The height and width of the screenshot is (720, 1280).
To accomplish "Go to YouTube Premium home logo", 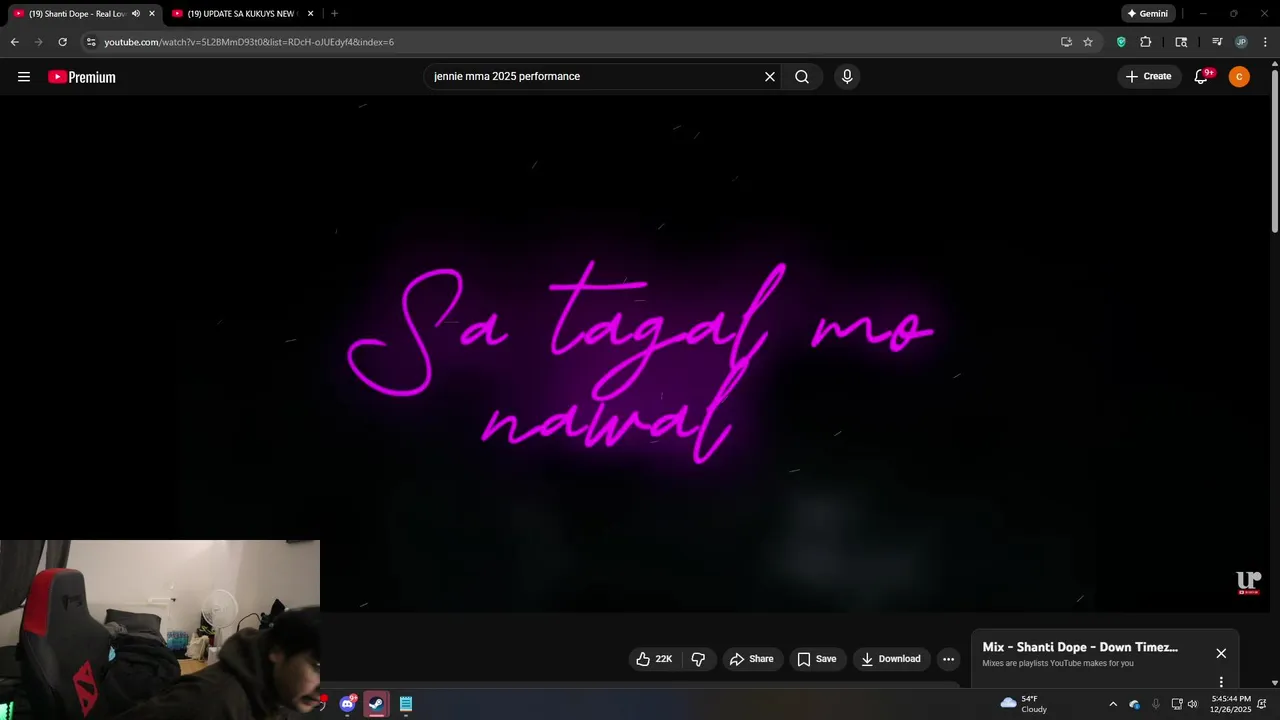I will click(82, 77).
